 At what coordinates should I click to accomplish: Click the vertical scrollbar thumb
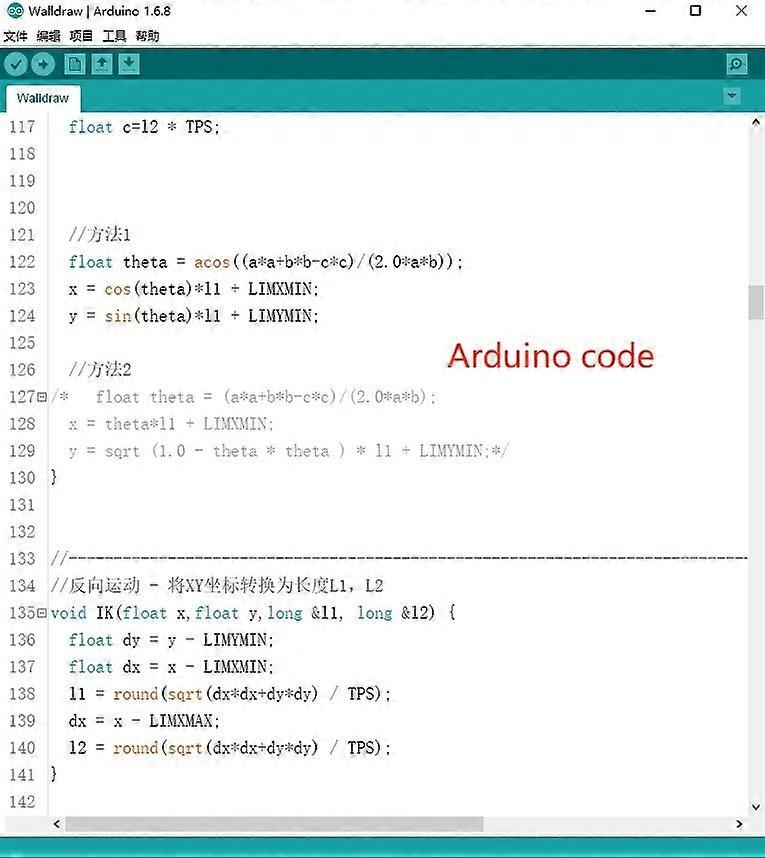point(755,302)
